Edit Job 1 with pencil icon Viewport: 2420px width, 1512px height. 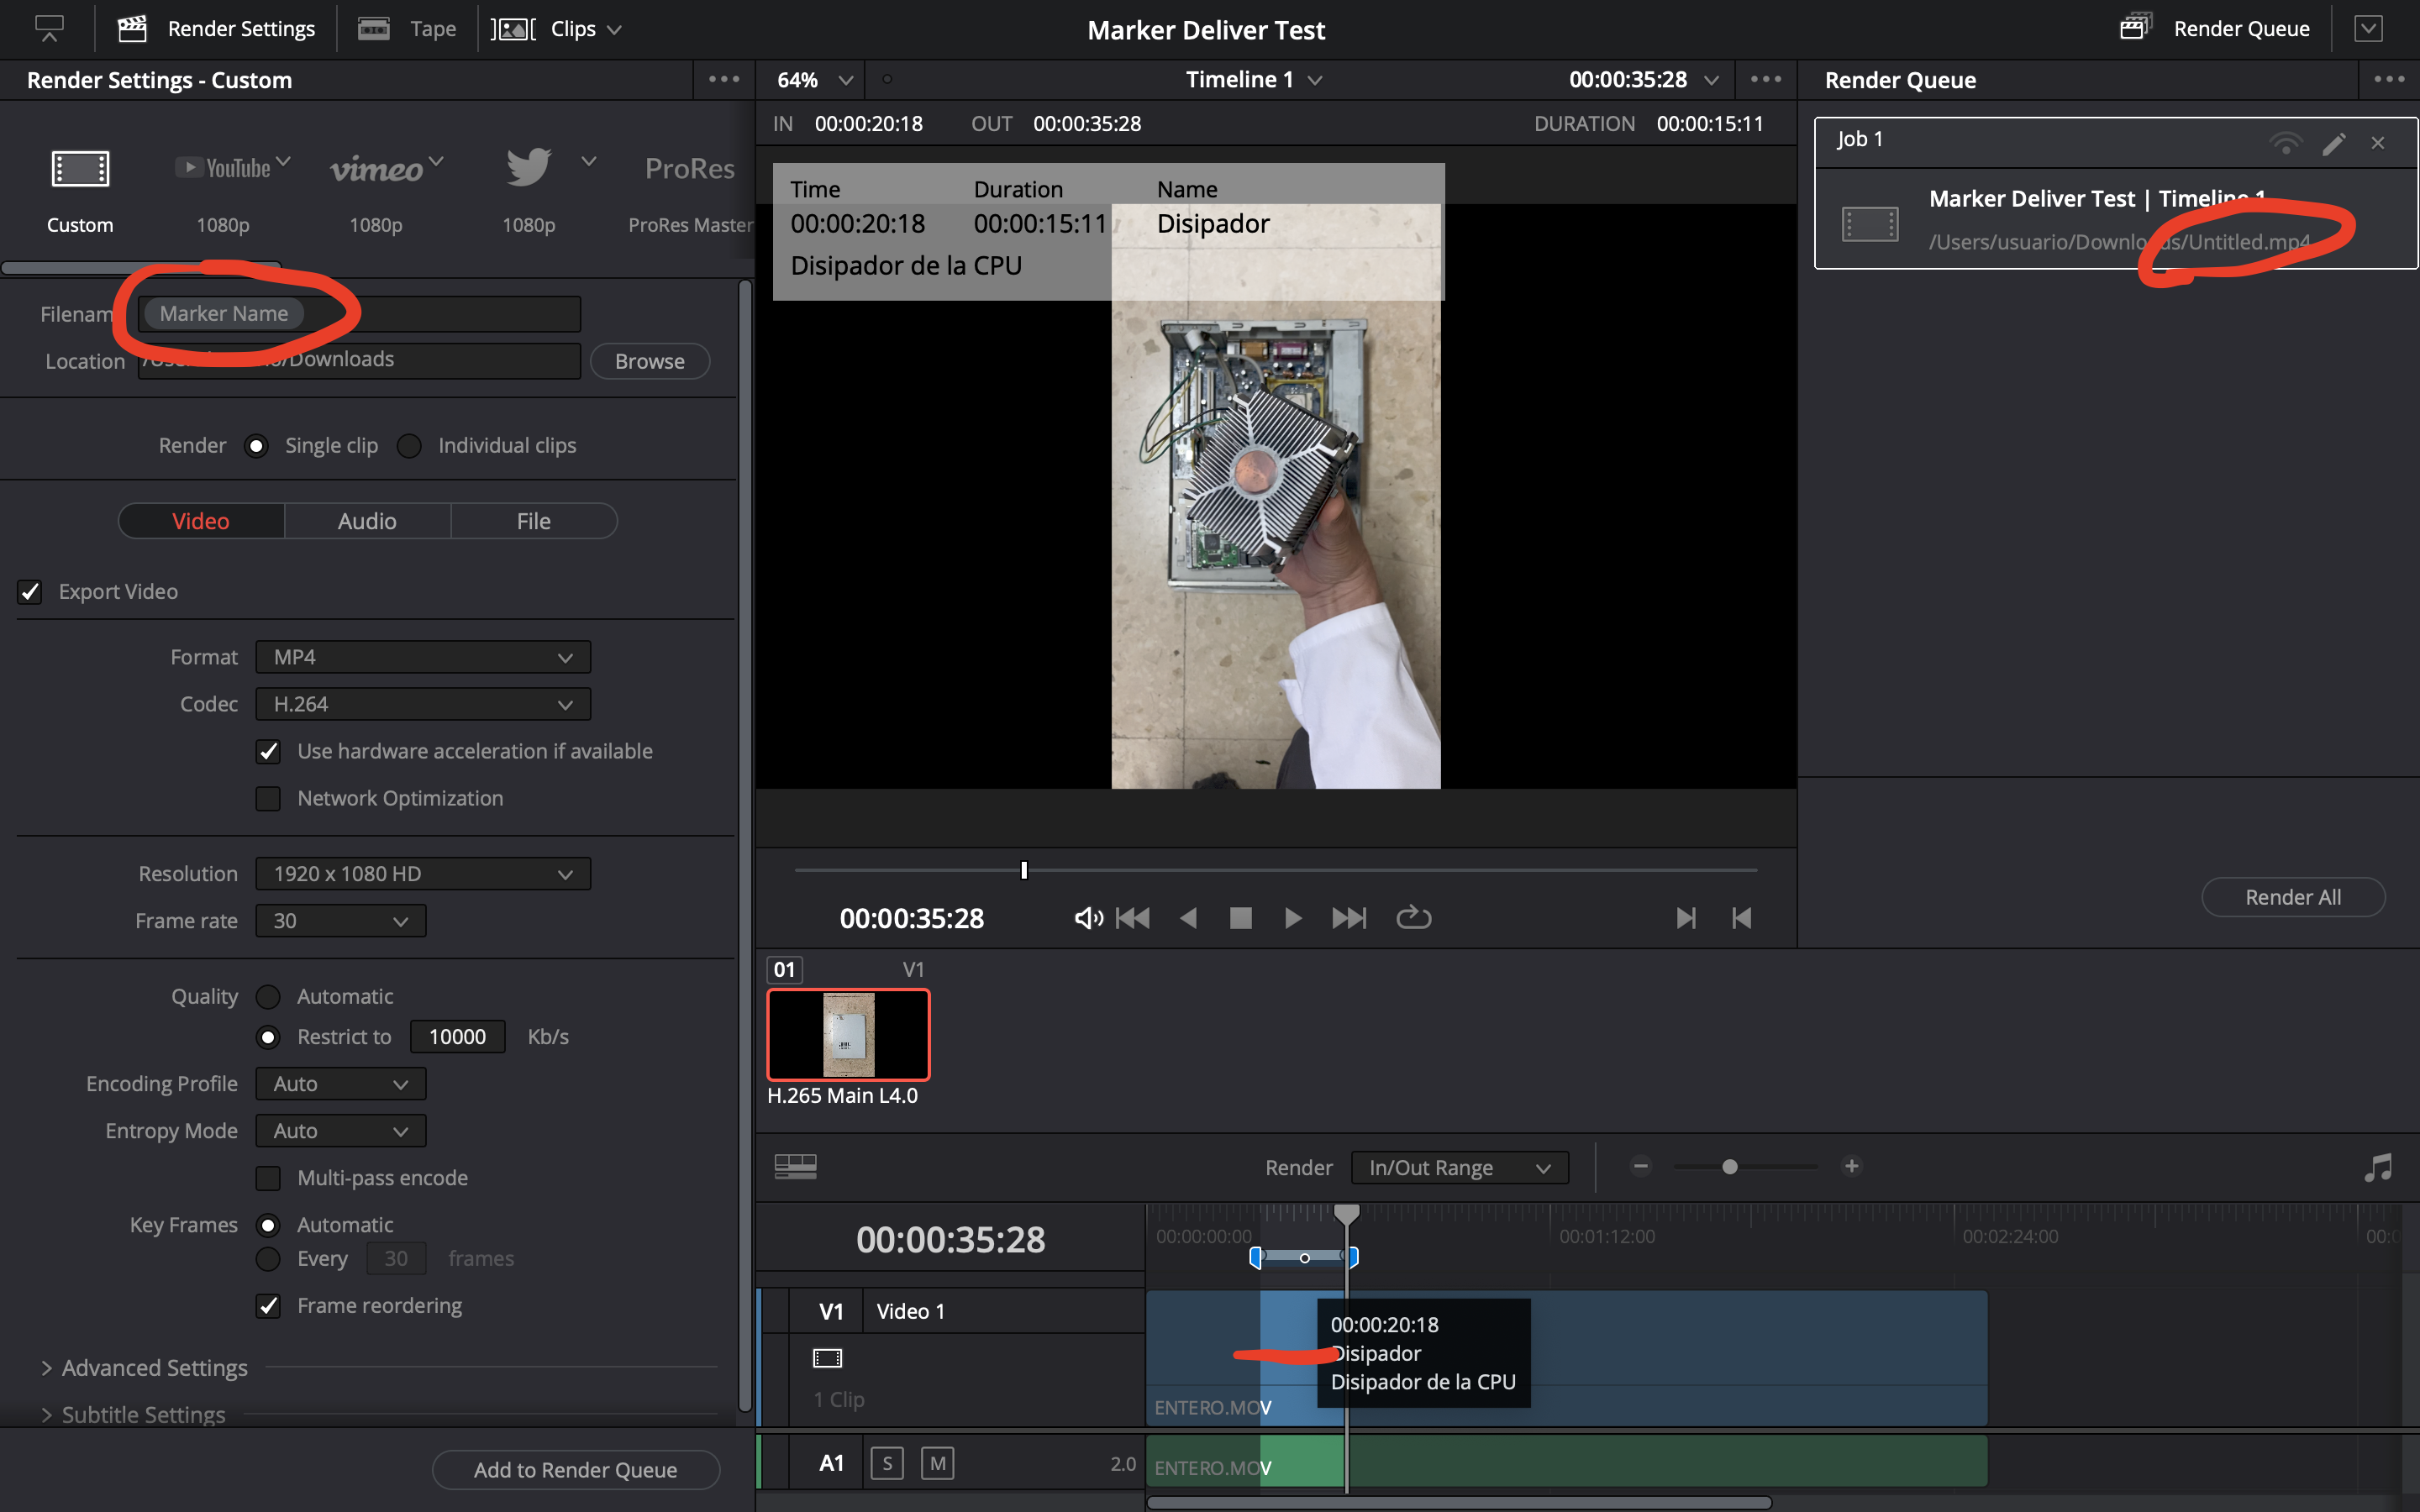tap(2334, 144)
